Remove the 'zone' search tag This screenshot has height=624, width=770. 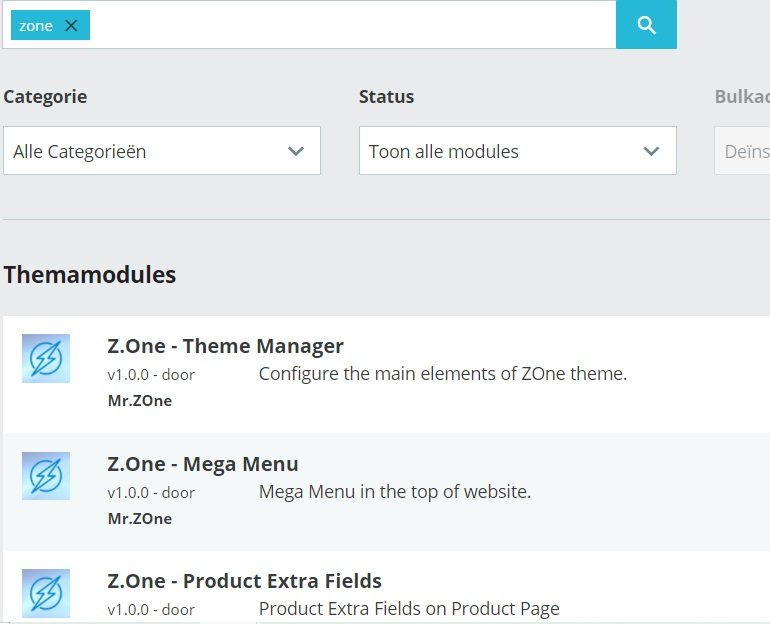click(x=71, y=26)
